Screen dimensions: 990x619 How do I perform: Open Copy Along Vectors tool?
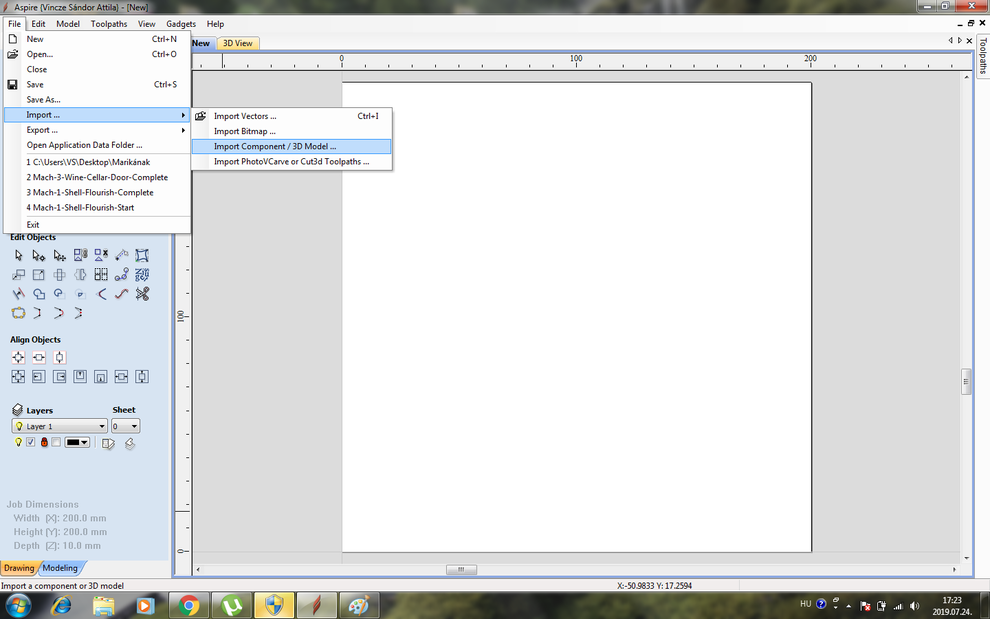coord(122,275)
